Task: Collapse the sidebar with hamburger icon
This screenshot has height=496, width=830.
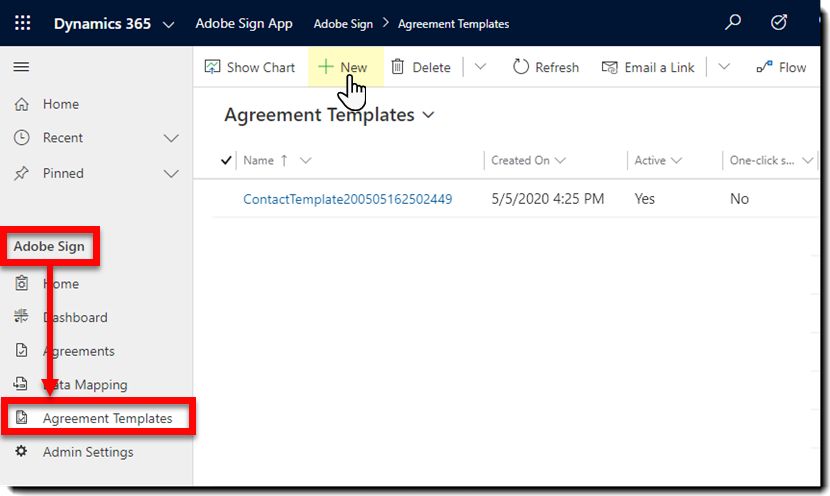Action: click(21, 67)
